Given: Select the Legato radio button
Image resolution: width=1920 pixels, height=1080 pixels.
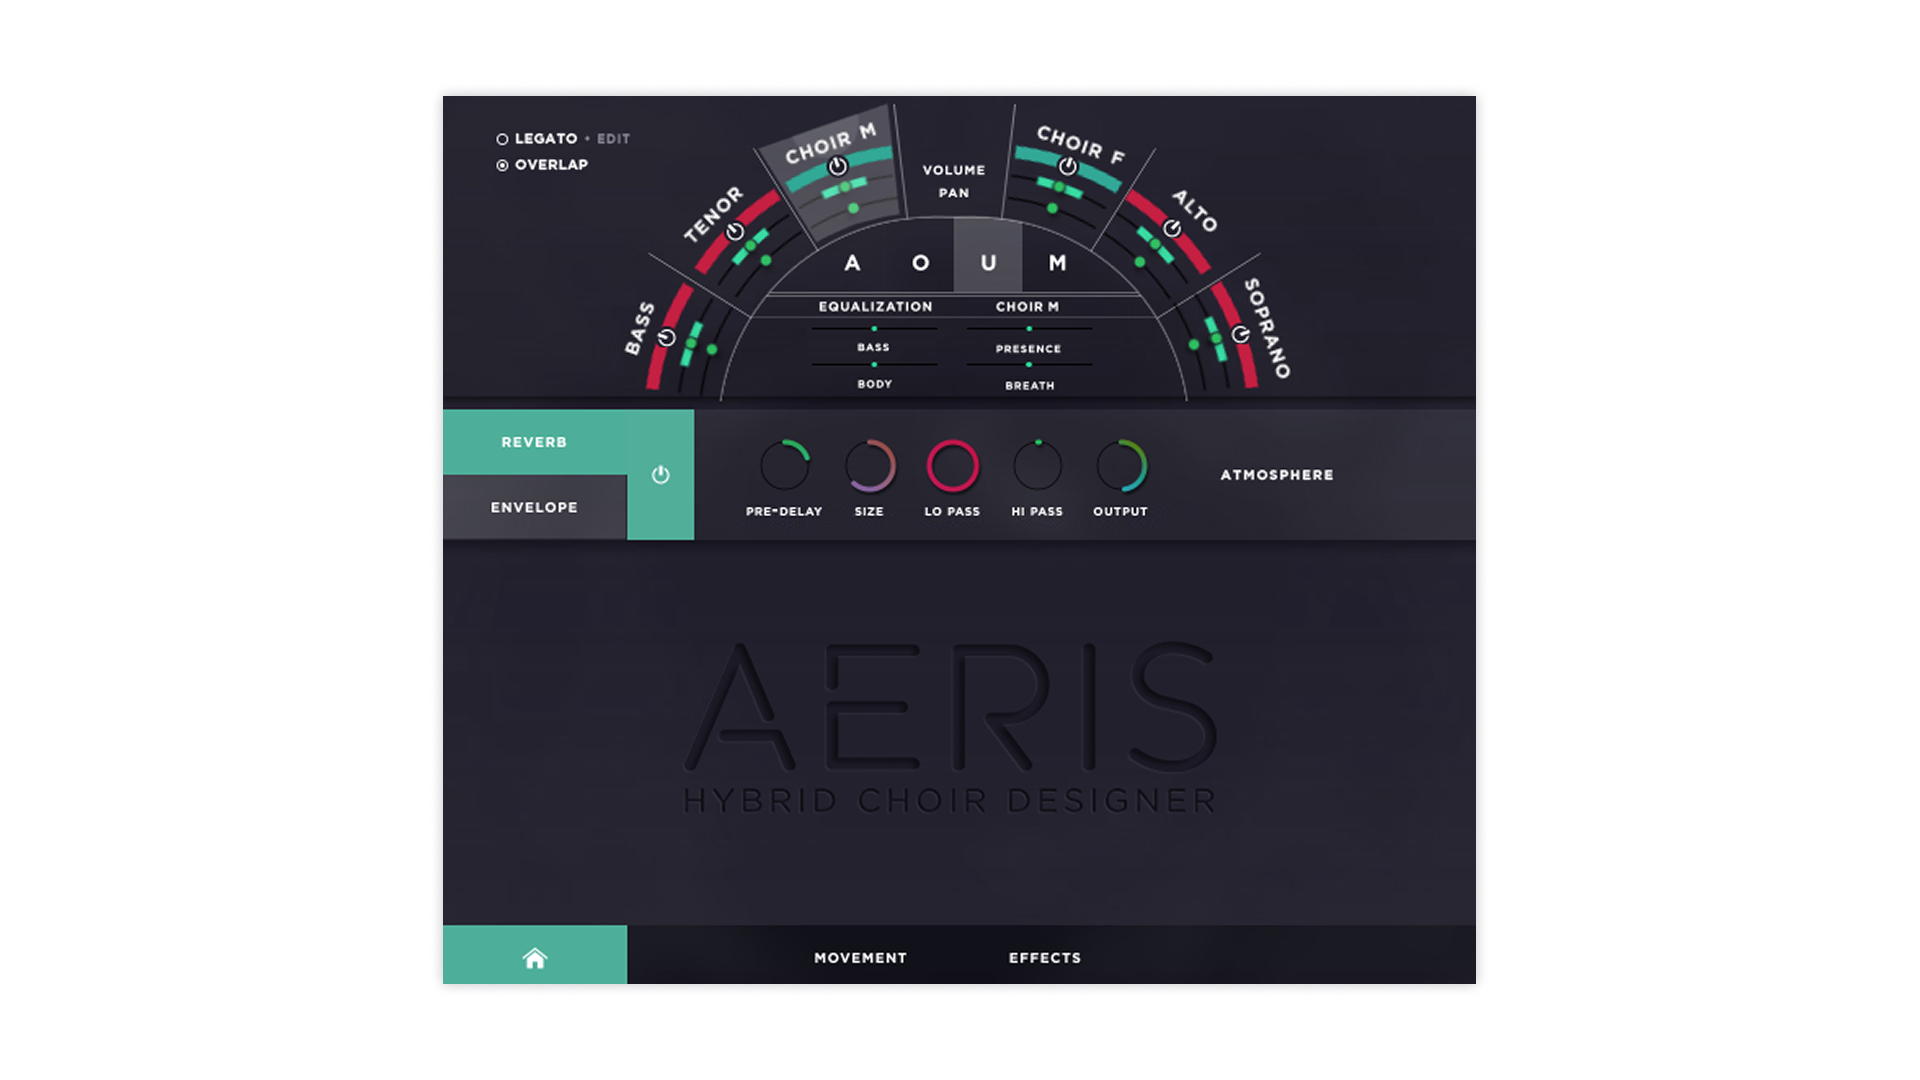Looking at the screenshot, I should pyautogui.click(x=502, y=139).
